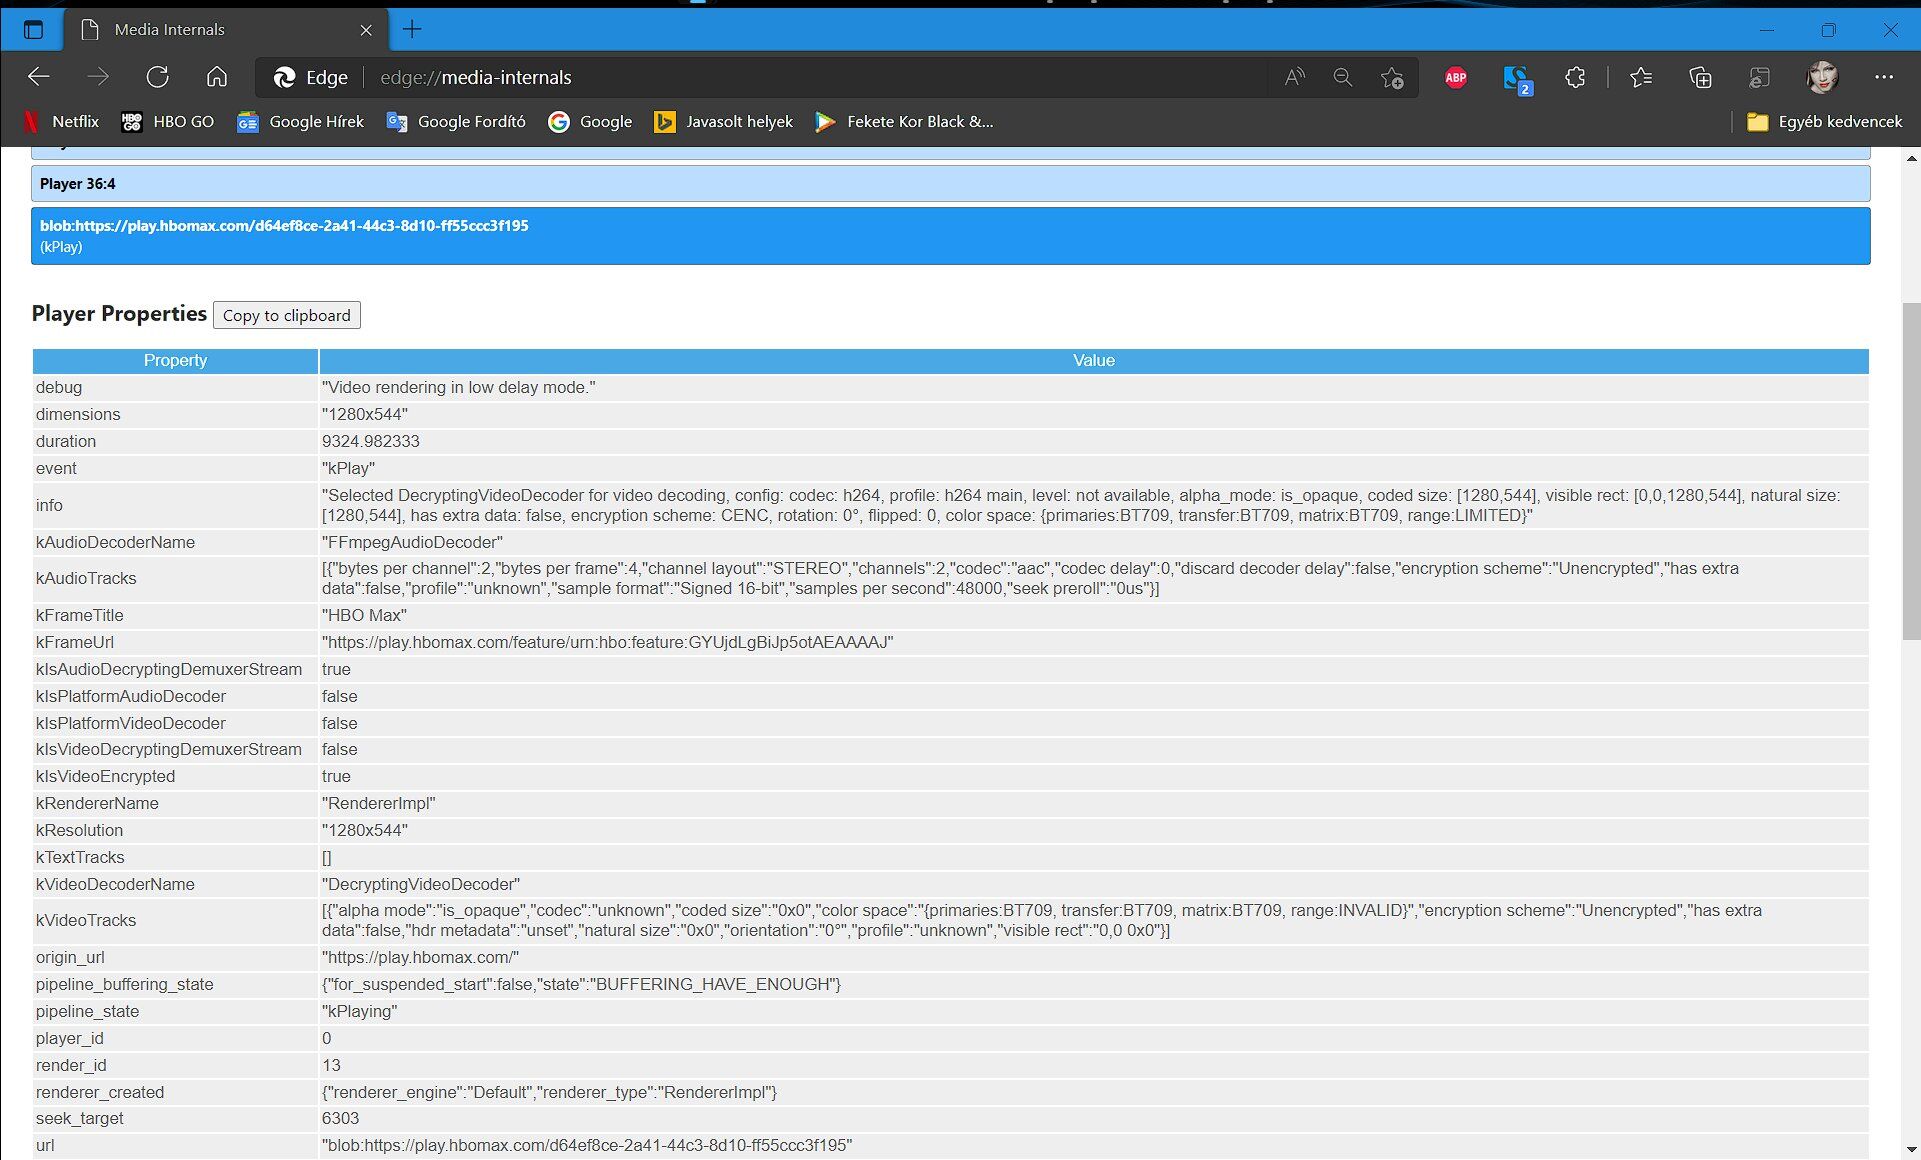Image resolution: width=1921 pixels, height=1160 pixels.
Task: Click the page scrollbar thumb
Action: point(1911,471)
